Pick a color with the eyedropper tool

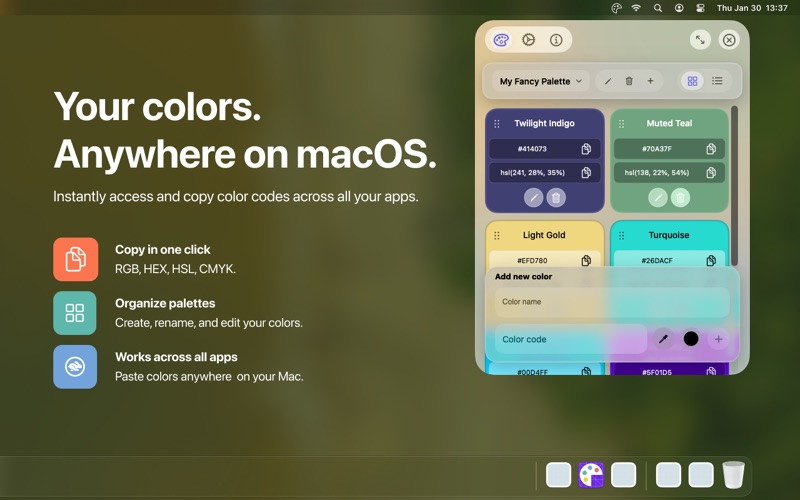point(663,339)
